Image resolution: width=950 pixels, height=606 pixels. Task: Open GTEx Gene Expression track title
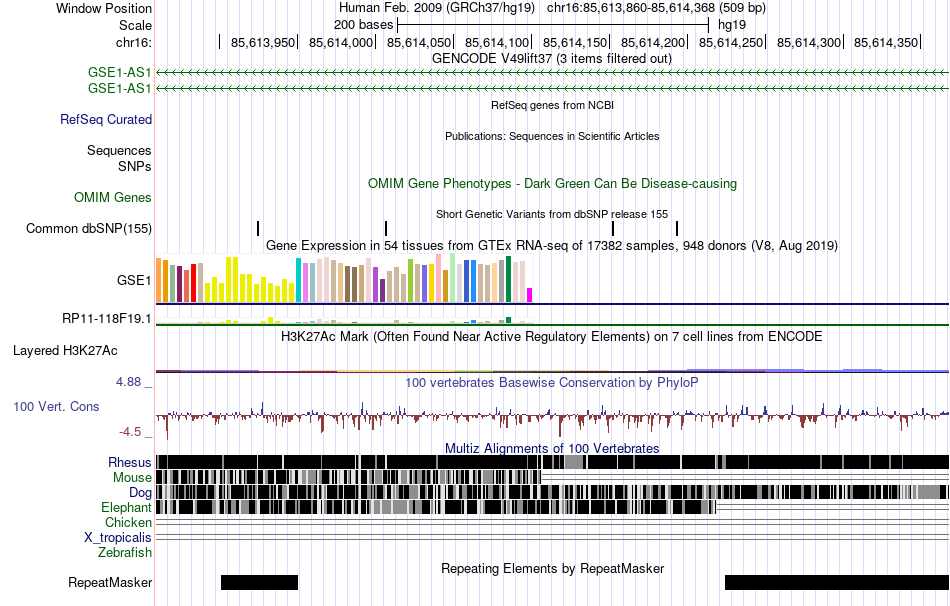point(552,245)
